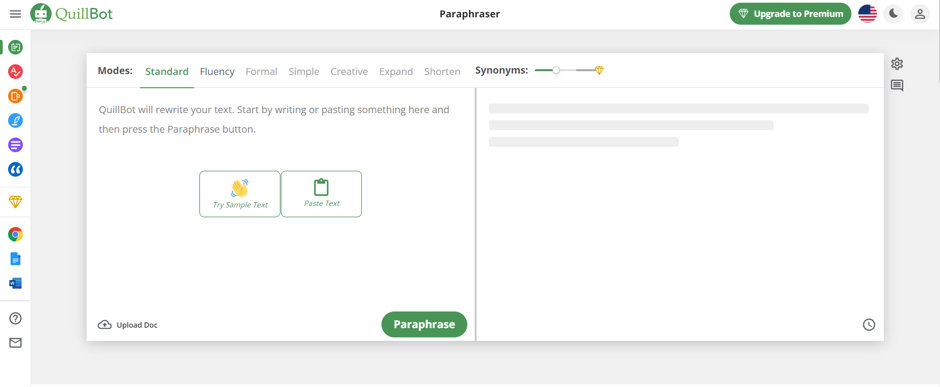This screenshot has width=940, height=387.
Task: Click Upgrade to Premium button
Action: click(790, 14)
